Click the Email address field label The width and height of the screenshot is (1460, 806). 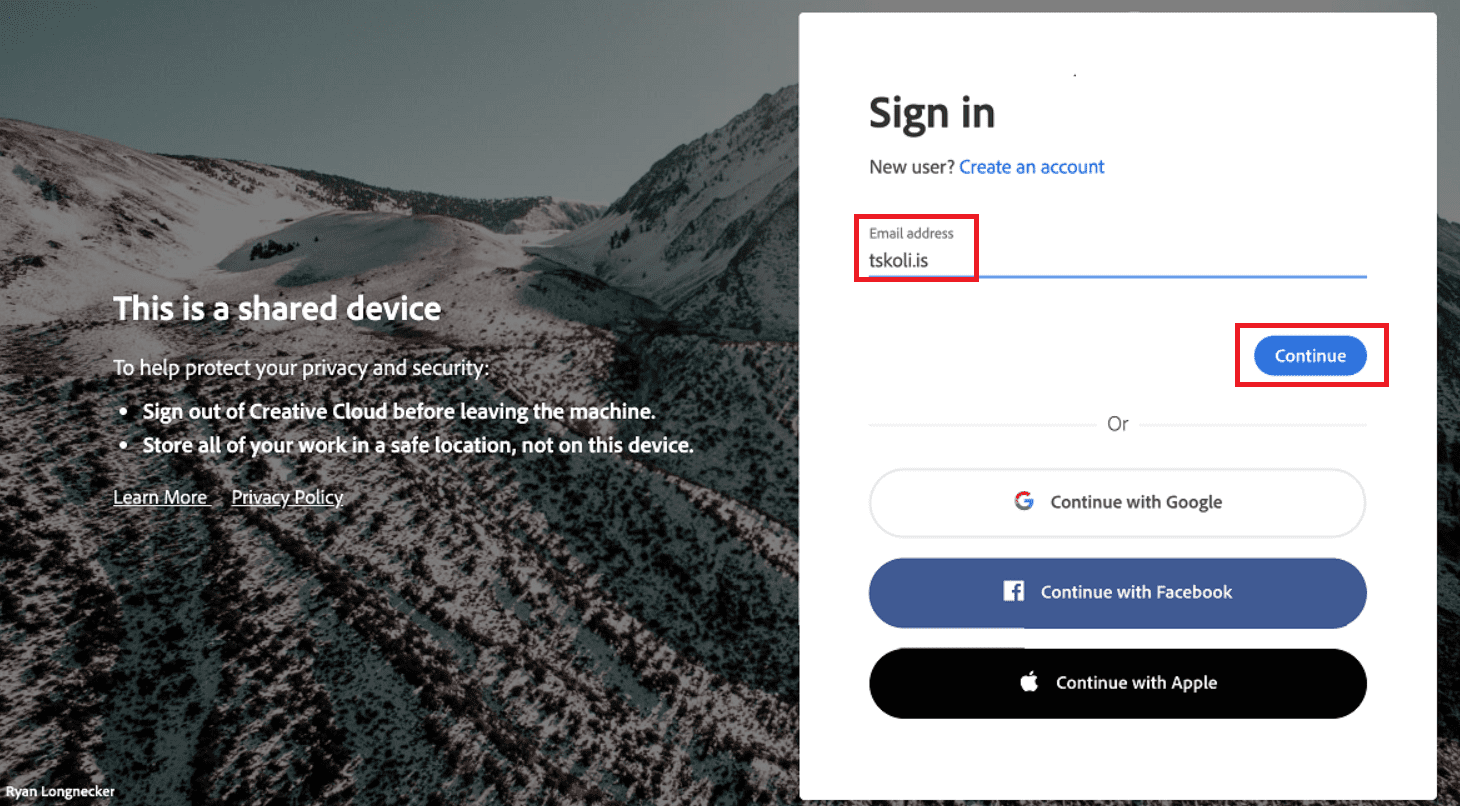tap(911, 233)
